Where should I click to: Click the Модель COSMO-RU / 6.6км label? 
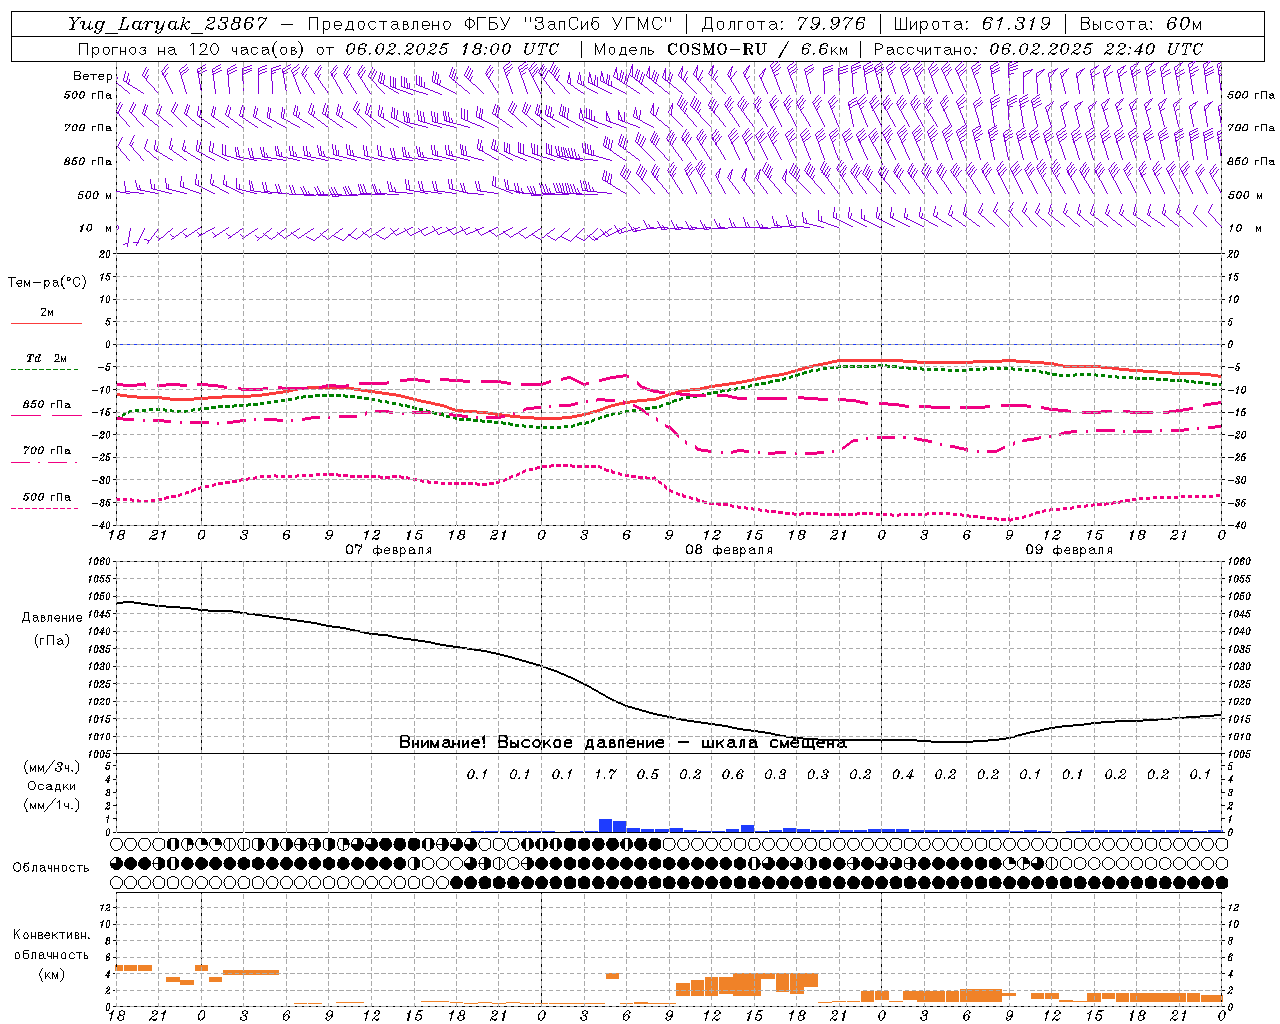tap(720, 49)
